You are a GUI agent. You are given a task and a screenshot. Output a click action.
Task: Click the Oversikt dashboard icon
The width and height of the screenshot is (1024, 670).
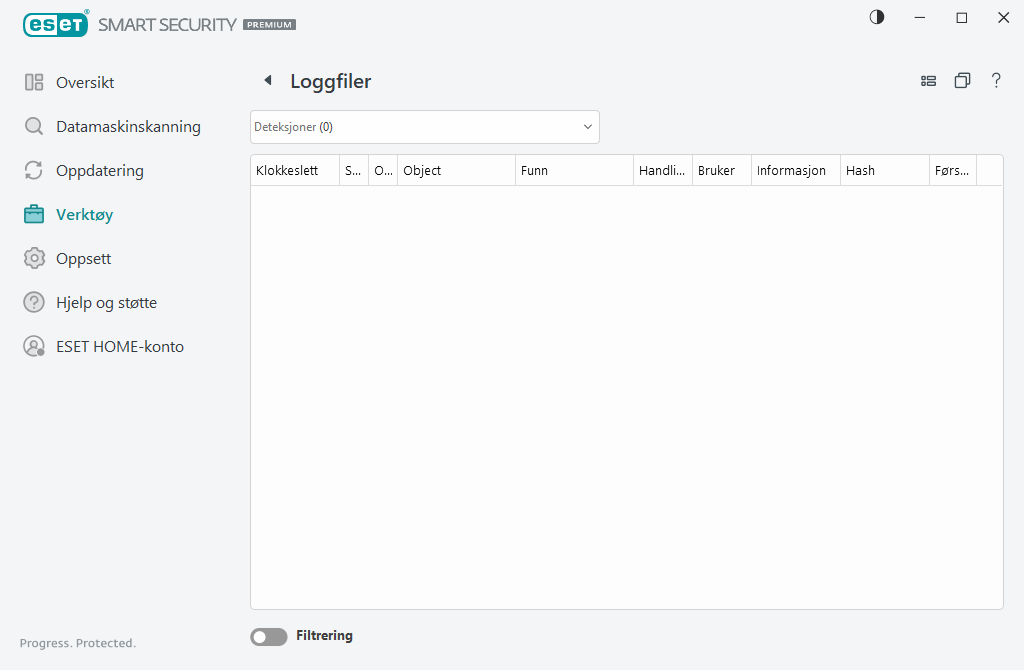[x=34, y=83]
